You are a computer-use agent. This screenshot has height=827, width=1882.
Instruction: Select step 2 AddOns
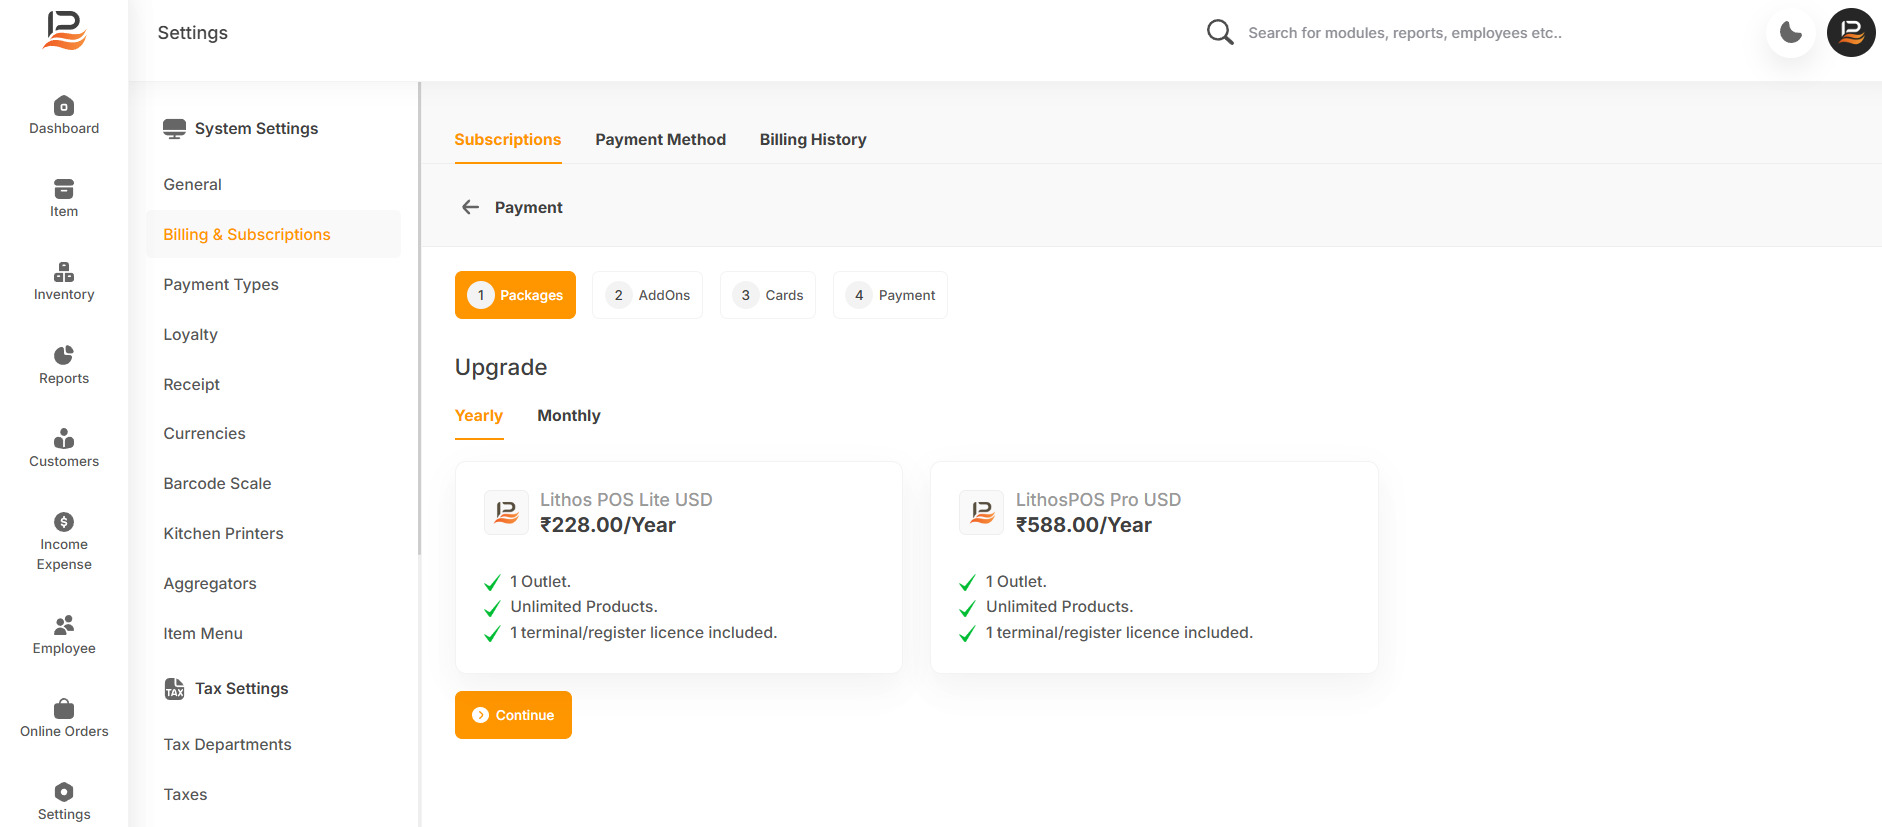click(x=647, y=295)
